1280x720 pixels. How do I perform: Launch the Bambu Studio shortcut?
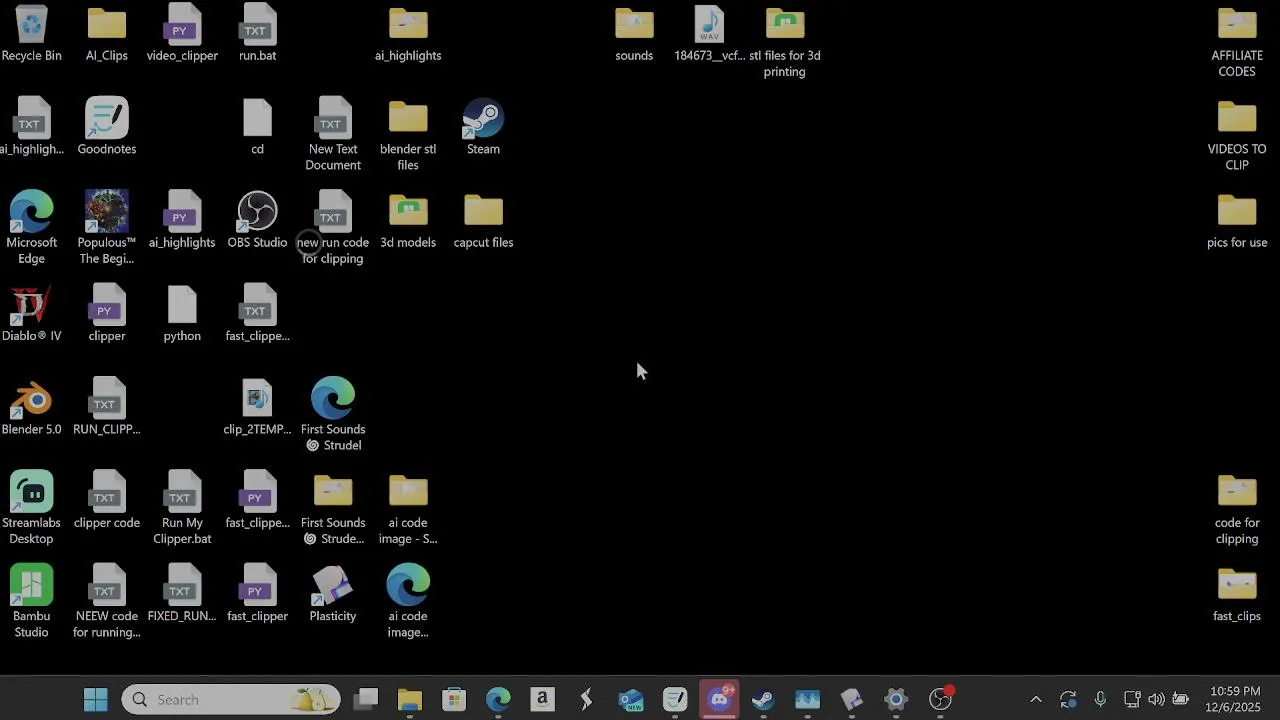click(32, 601)
